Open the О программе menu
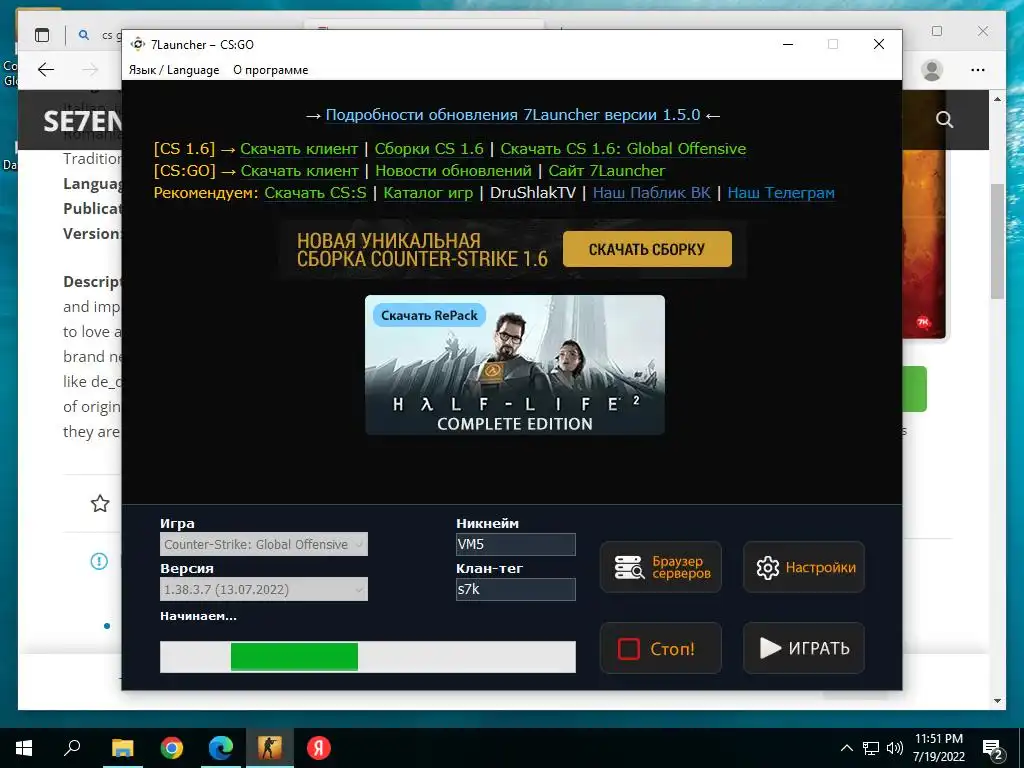 [270, 70]
